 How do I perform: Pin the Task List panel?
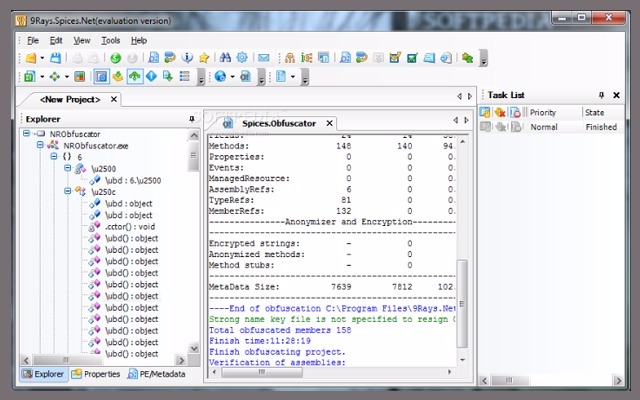(601, 95)
